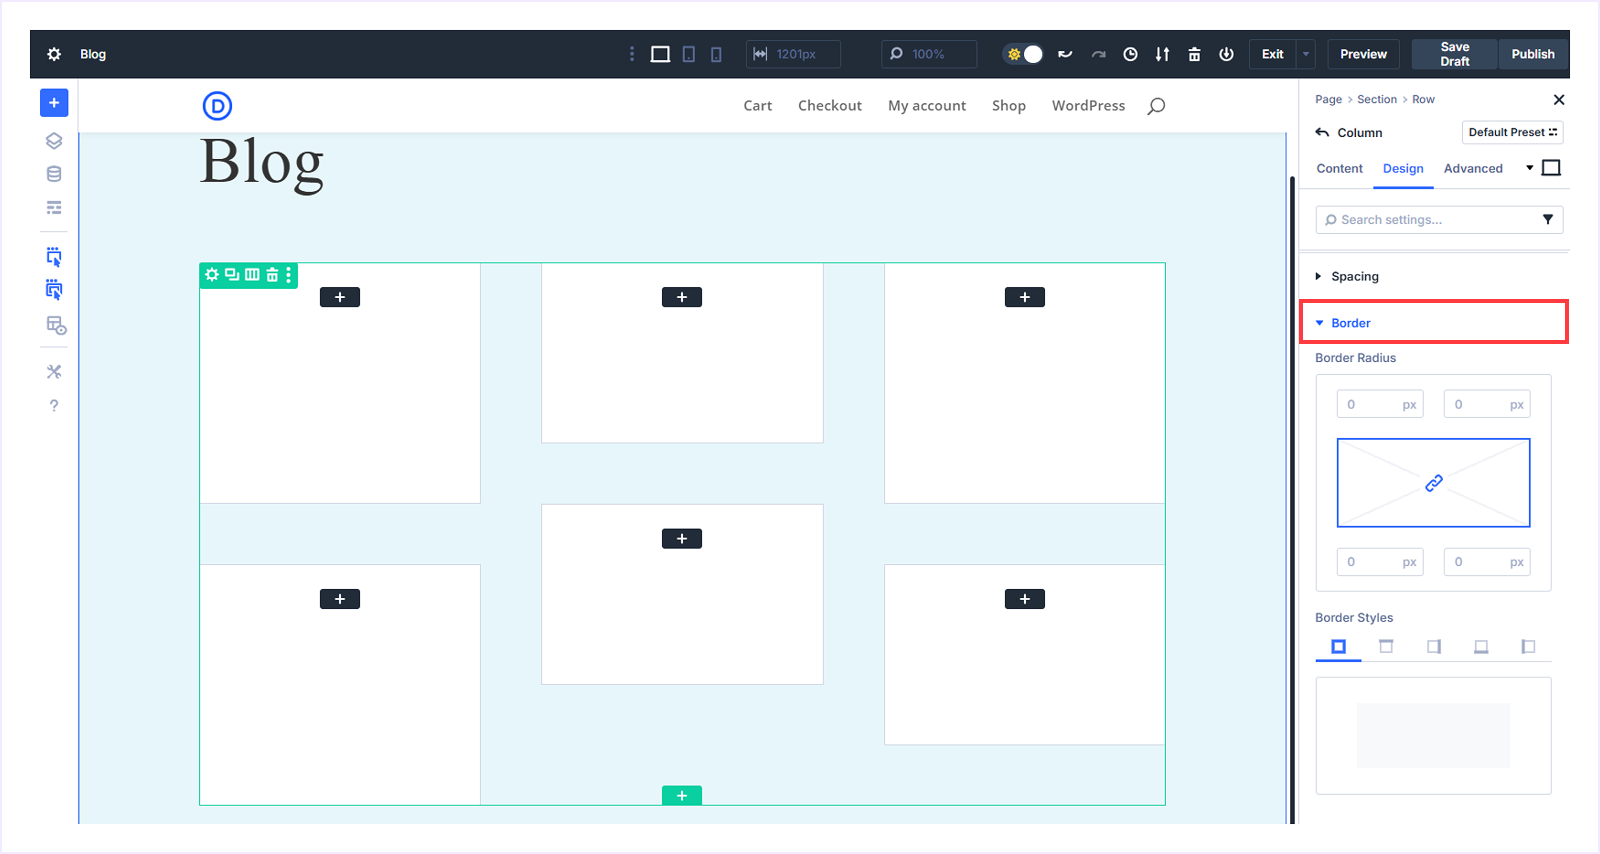The height and width of the screenshot is (854, 1600).
Task: Switch to the Content tab
Action: point(1339,169)
